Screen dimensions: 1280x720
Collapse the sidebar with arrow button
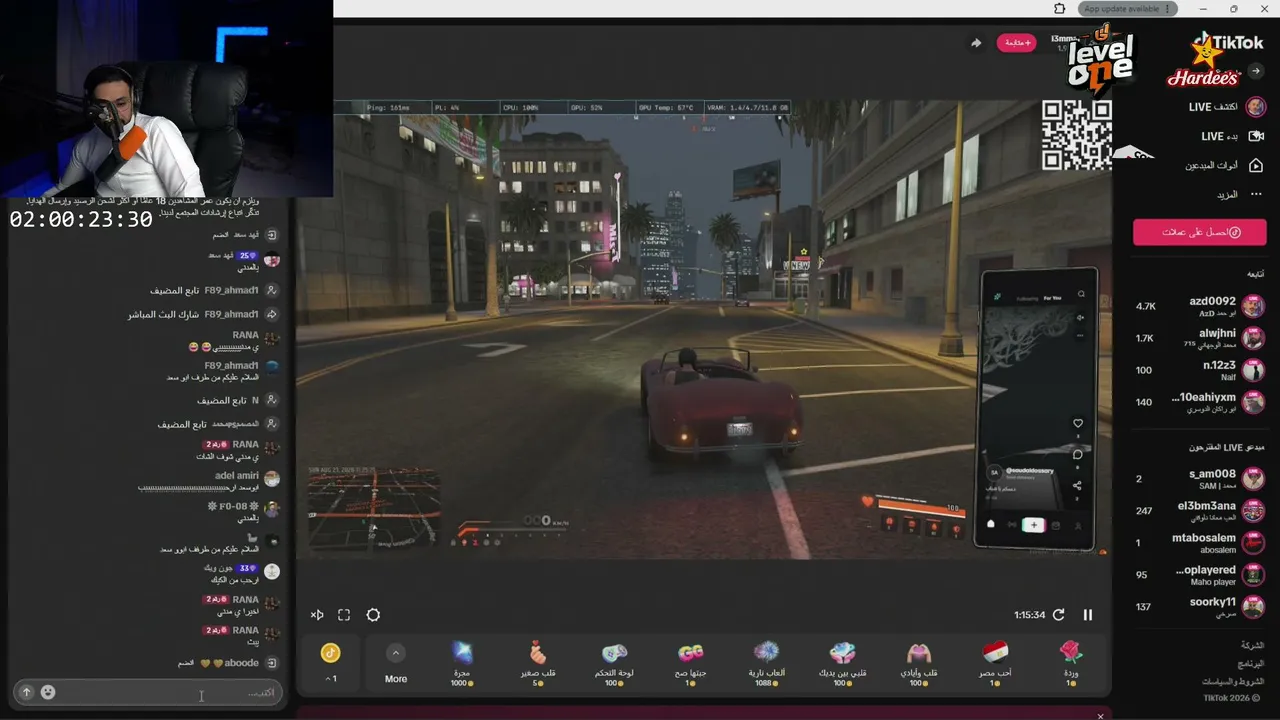[x=1256, y=71]
